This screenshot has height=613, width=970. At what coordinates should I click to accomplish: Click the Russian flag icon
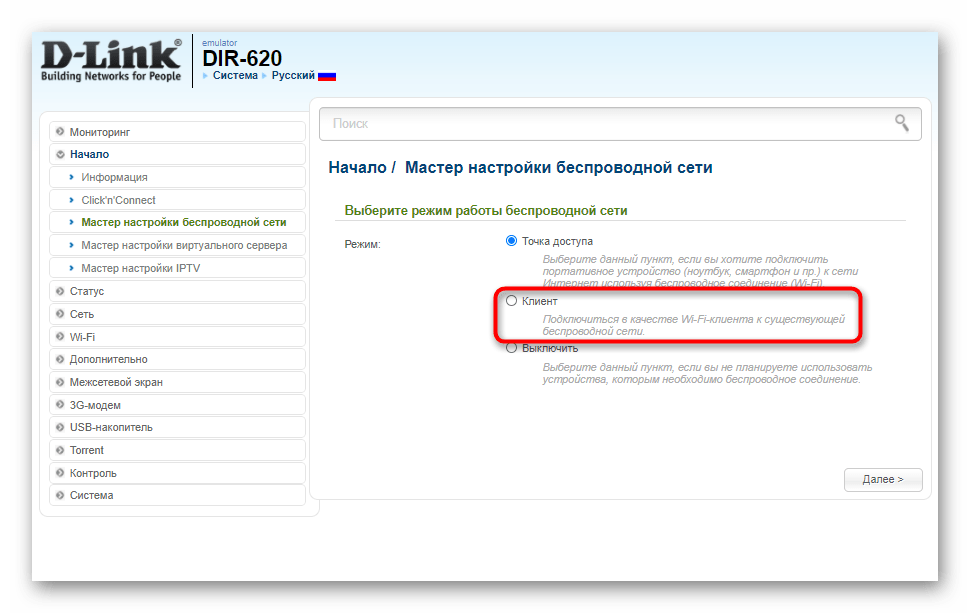point(327,76)
